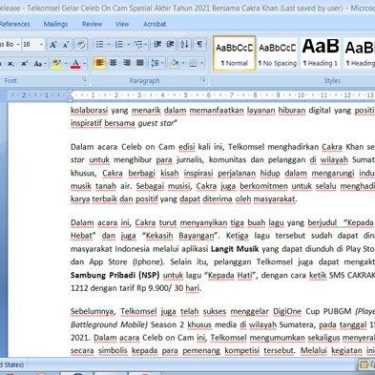
Task: Switch to the Acrobat tab
Action: point(155,24)
